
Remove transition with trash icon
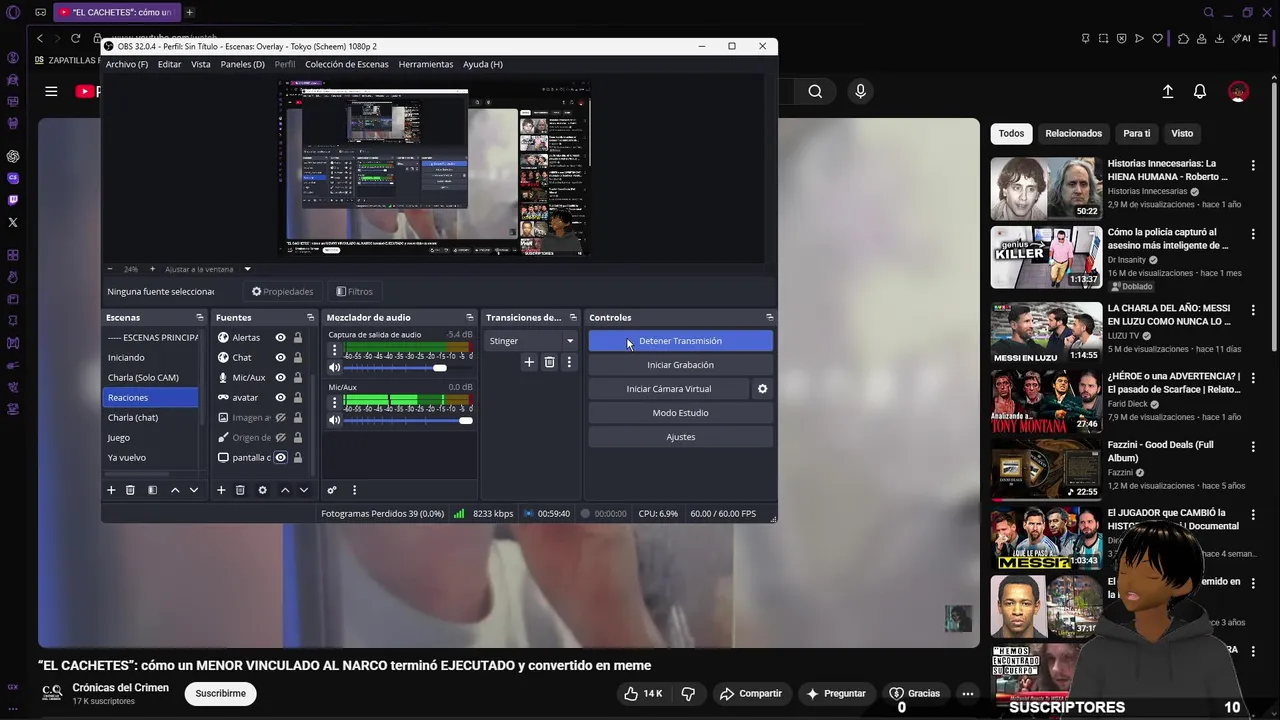(x=549, y=362)
